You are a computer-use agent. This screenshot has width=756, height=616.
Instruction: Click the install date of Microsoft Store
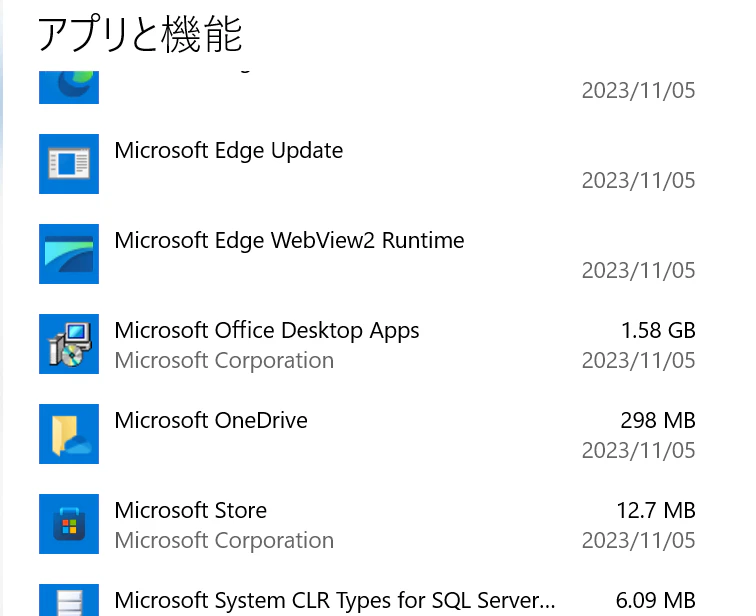coord(638,540)
